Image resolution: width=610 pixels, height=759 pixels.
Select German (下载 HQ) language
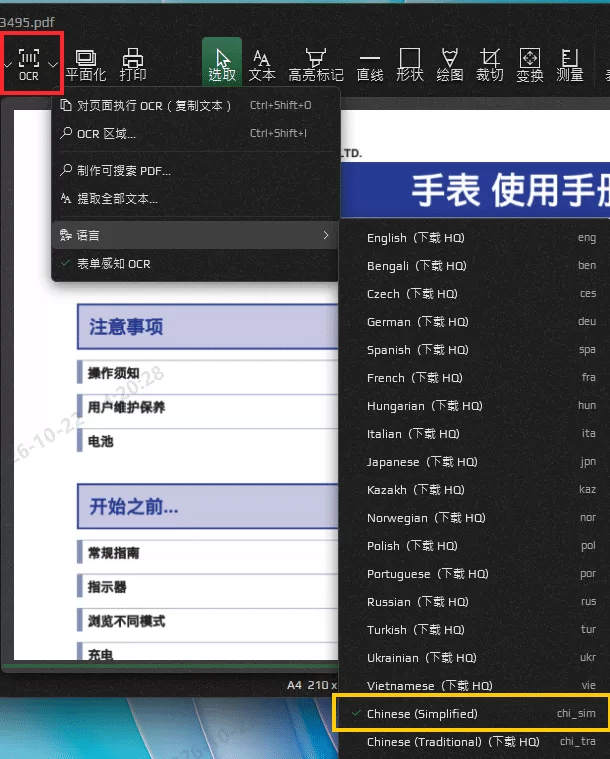[474, 322]
